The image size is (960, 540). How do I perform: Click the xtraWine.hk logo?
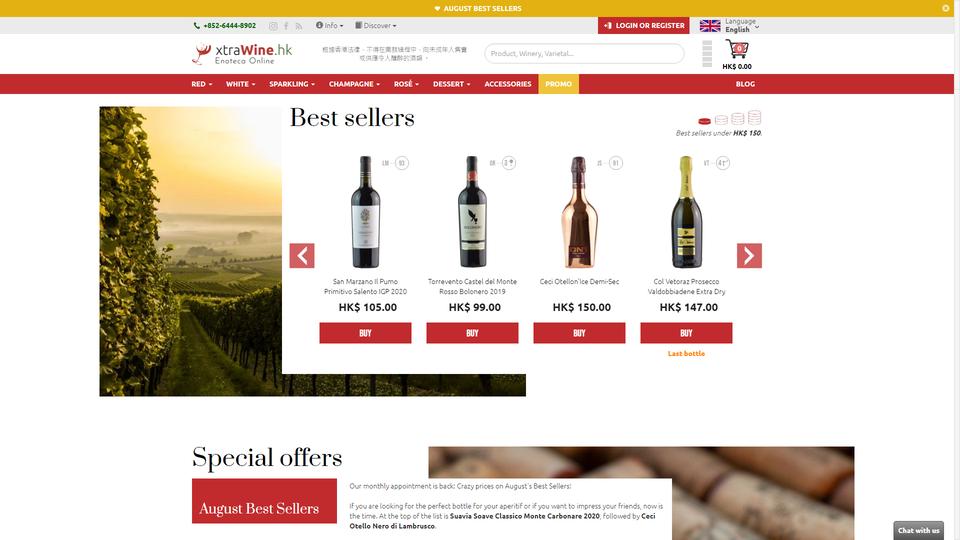point(242,54)
